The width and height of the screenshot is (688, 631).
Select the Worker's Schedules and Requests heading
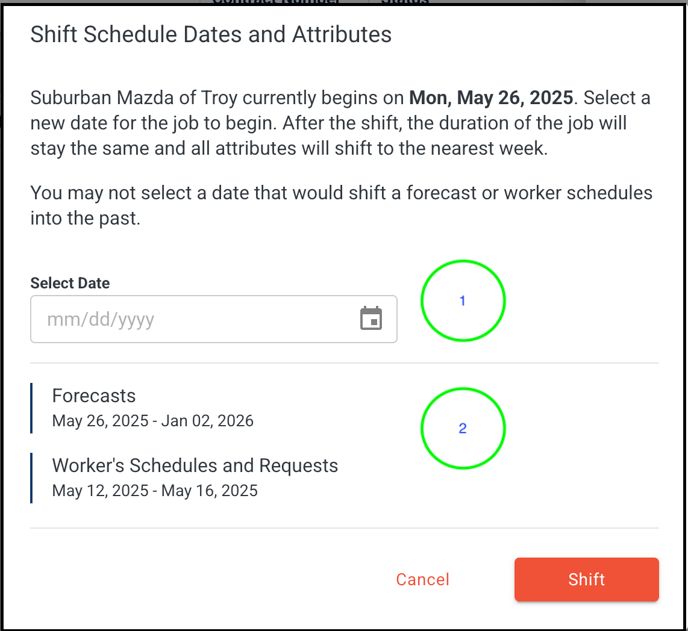click(x=195, y=466)
